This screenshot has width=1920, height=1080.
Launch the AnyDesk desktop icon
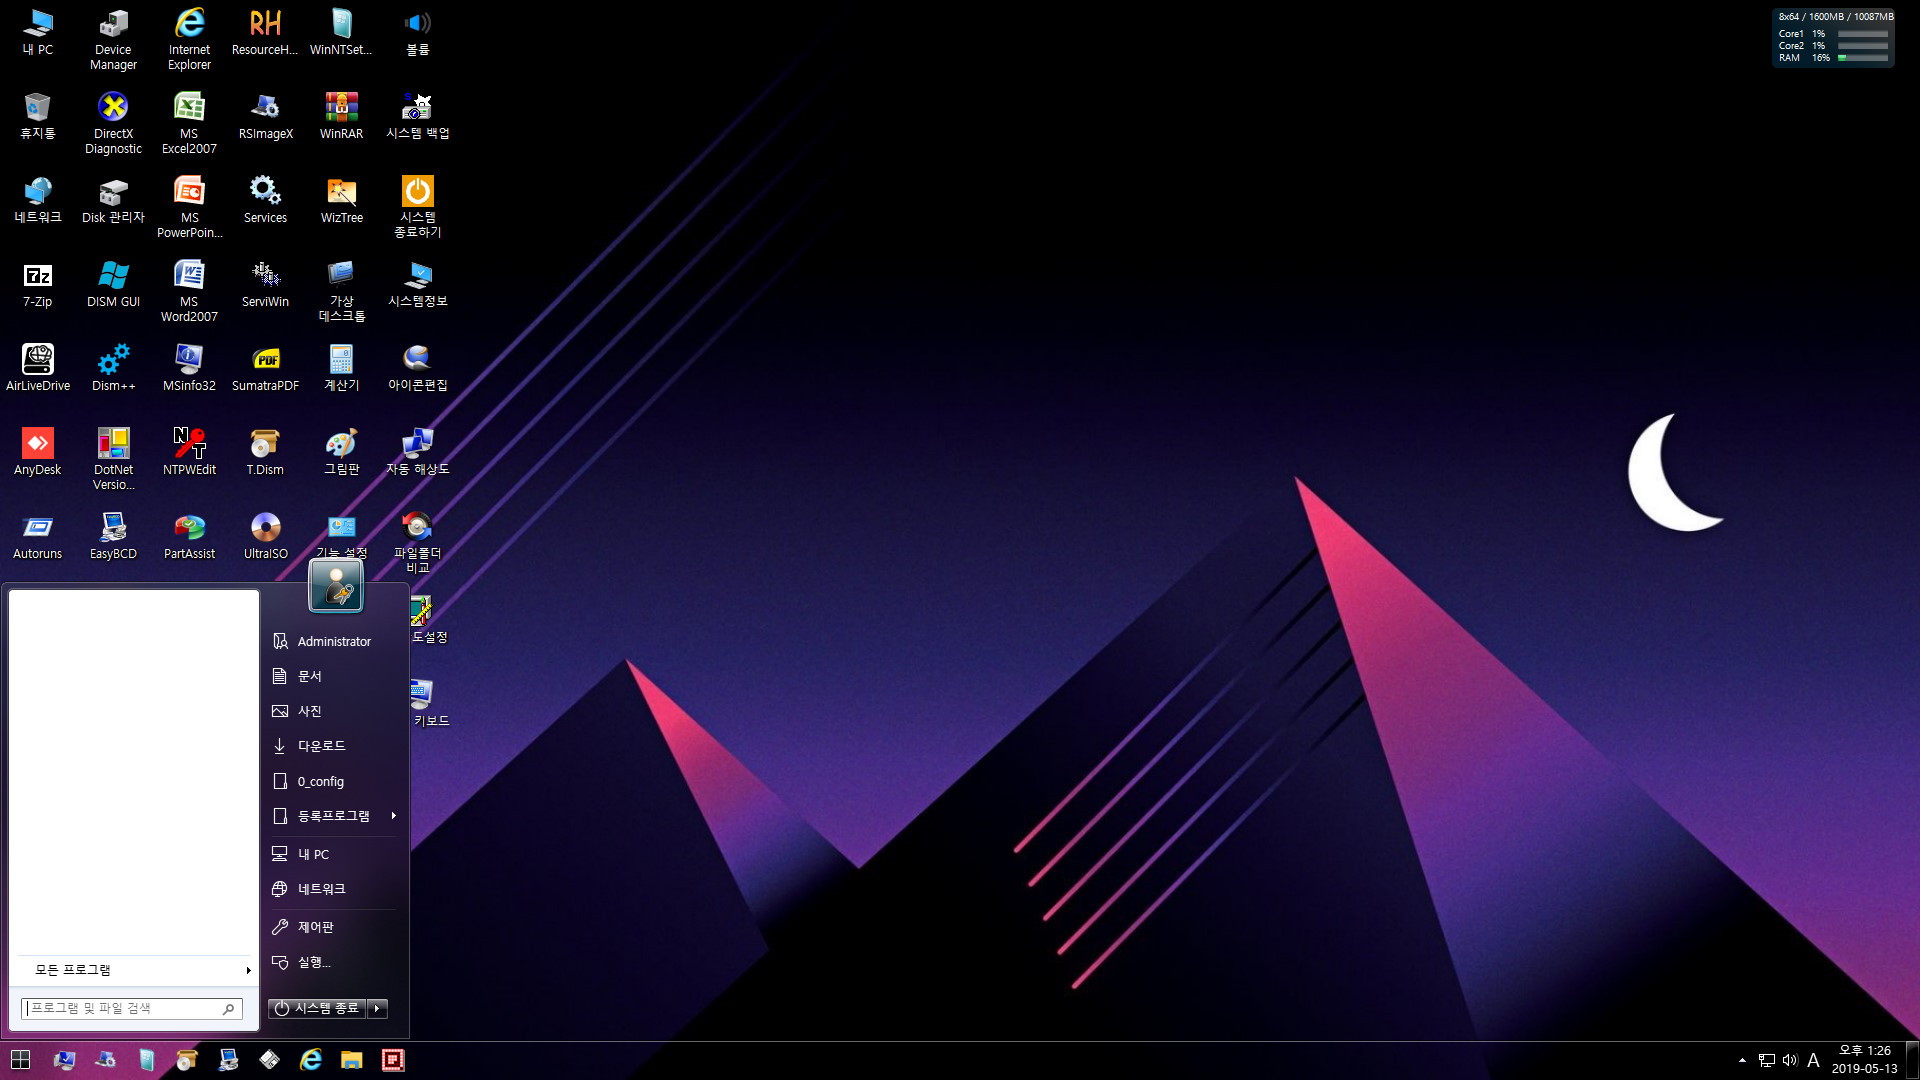click(x=38, y=451)
